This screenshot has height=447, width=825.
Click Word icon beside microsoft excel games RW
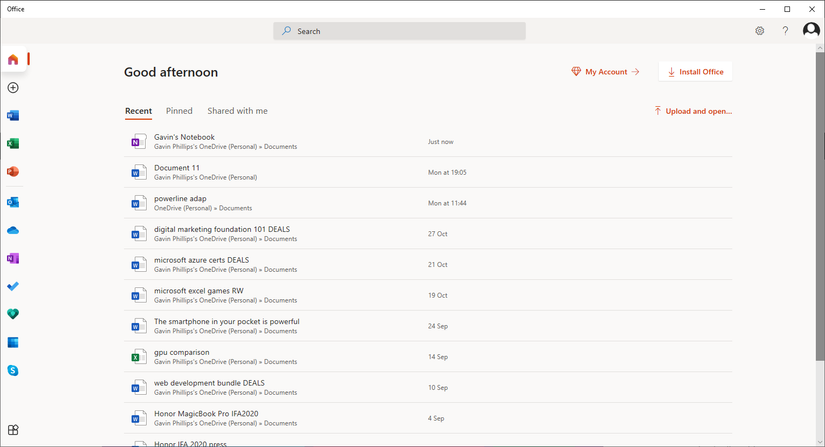point(138,295)
